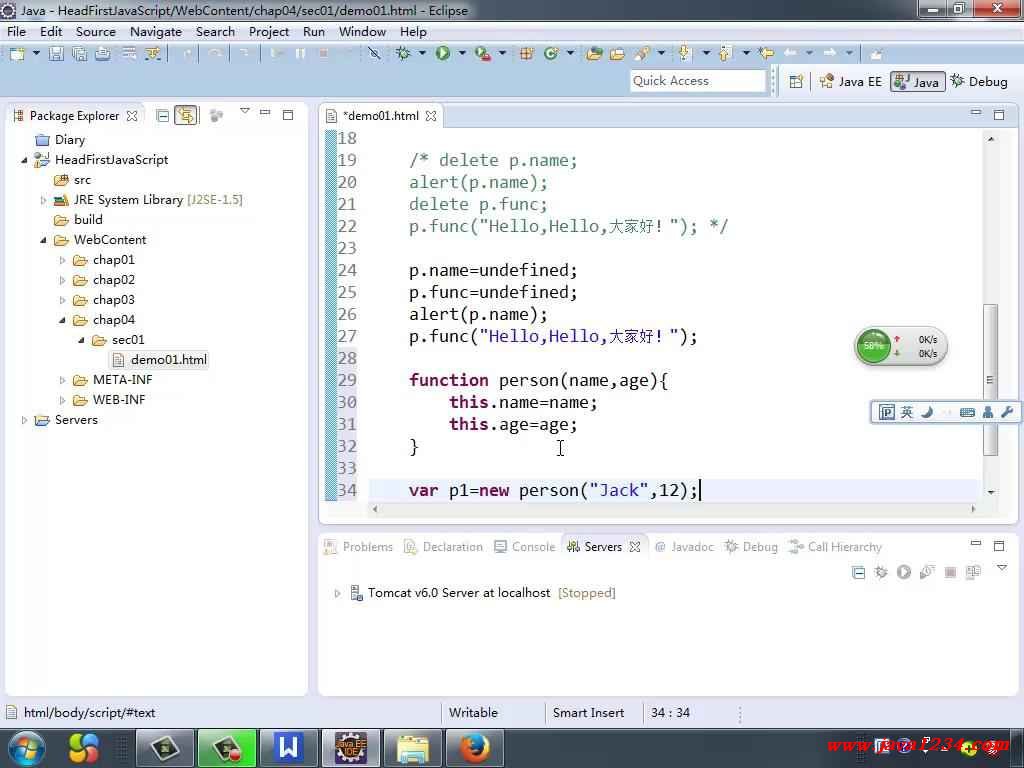
Task: Click the Search flashlight toolbar icon
Action: tap(642, 54)
